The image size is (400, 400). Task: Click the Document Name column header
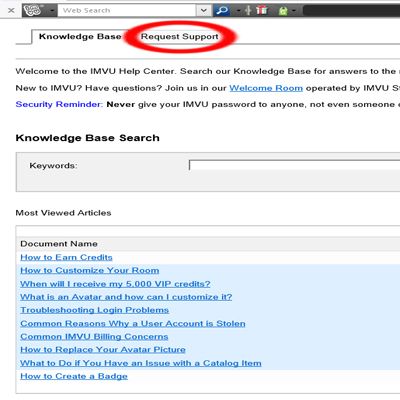tap(59, 244)
